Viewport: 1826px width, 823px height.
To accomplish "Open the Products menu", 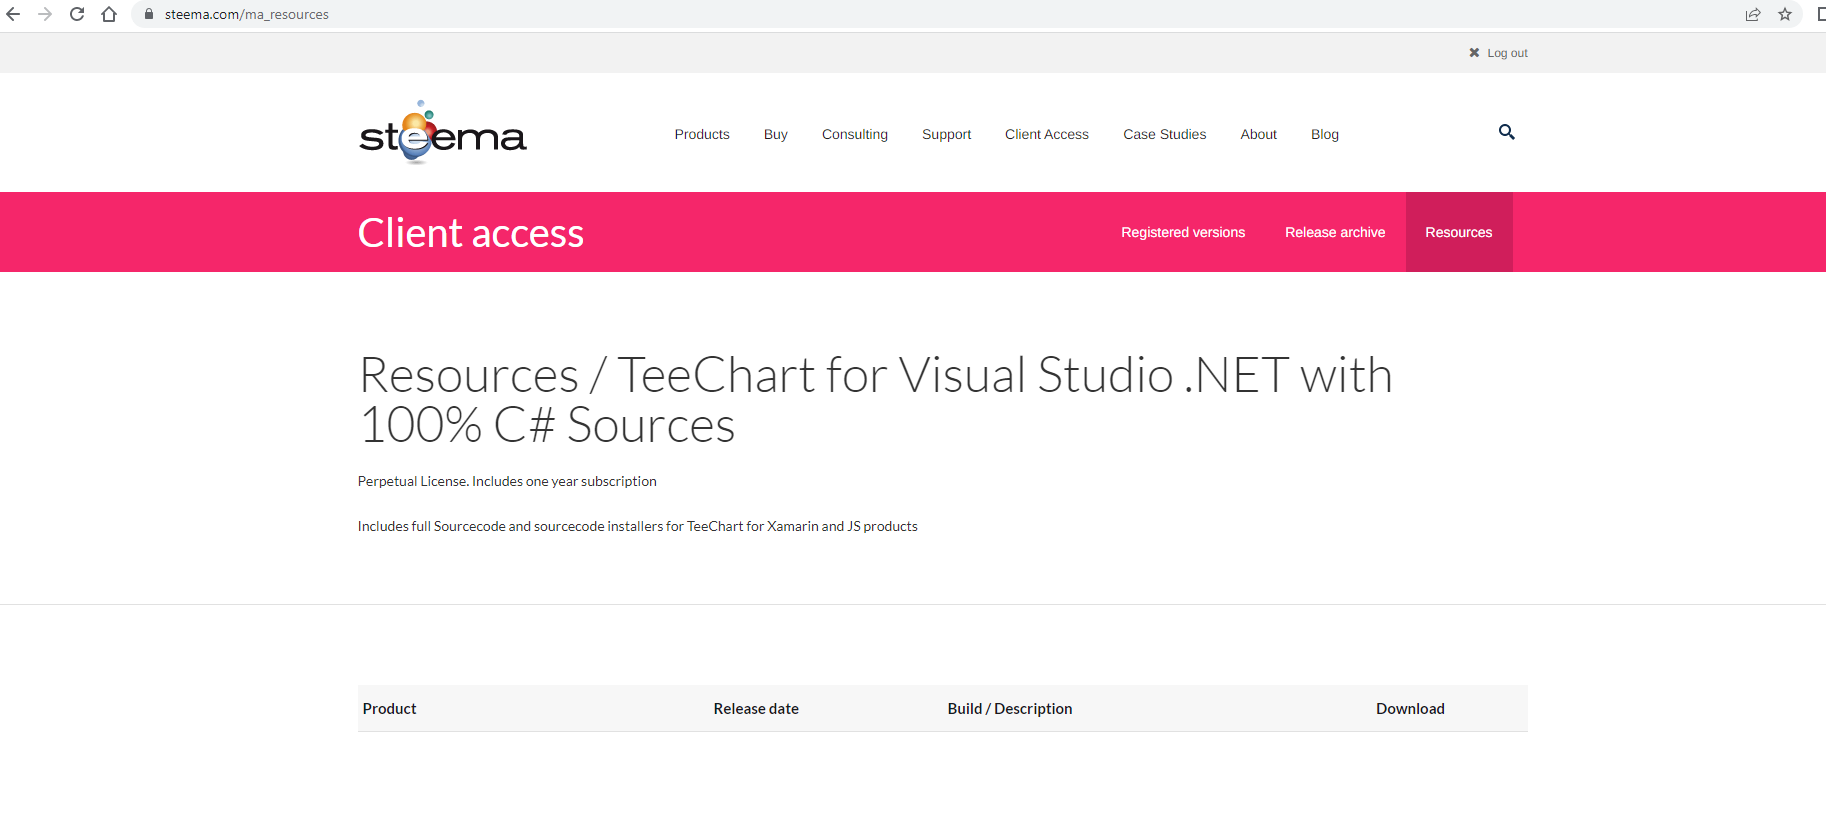I will point(702,134).
